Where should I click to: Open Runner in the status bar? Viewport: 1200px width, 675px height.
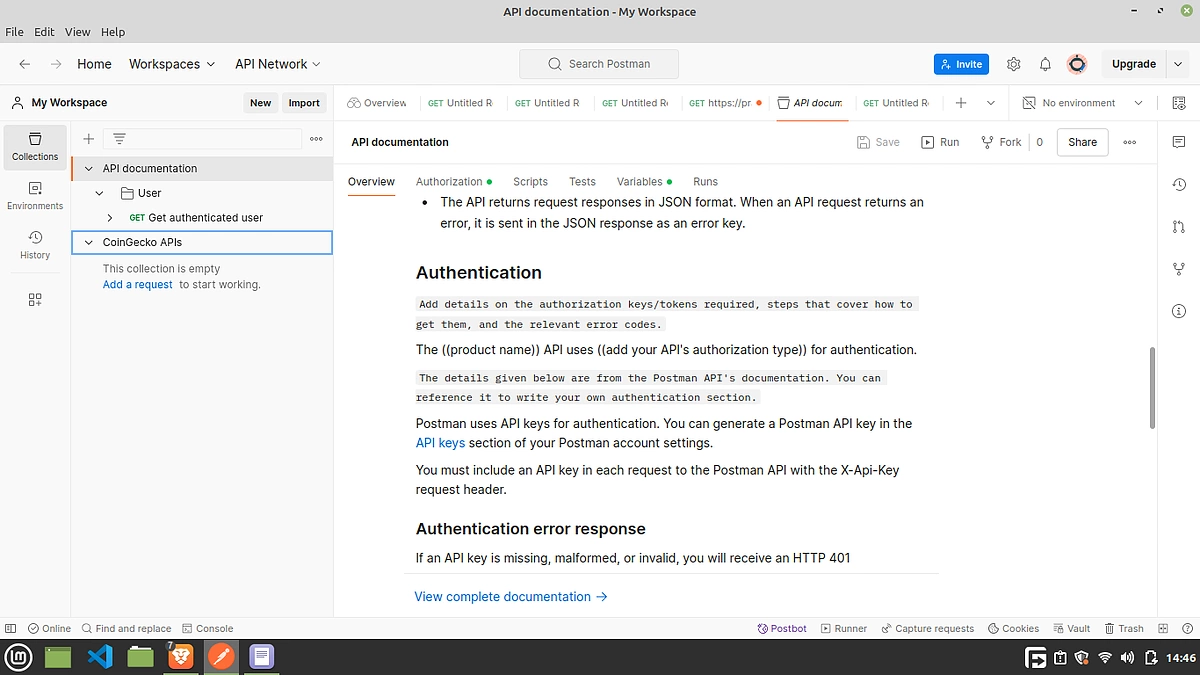(844, 628)
